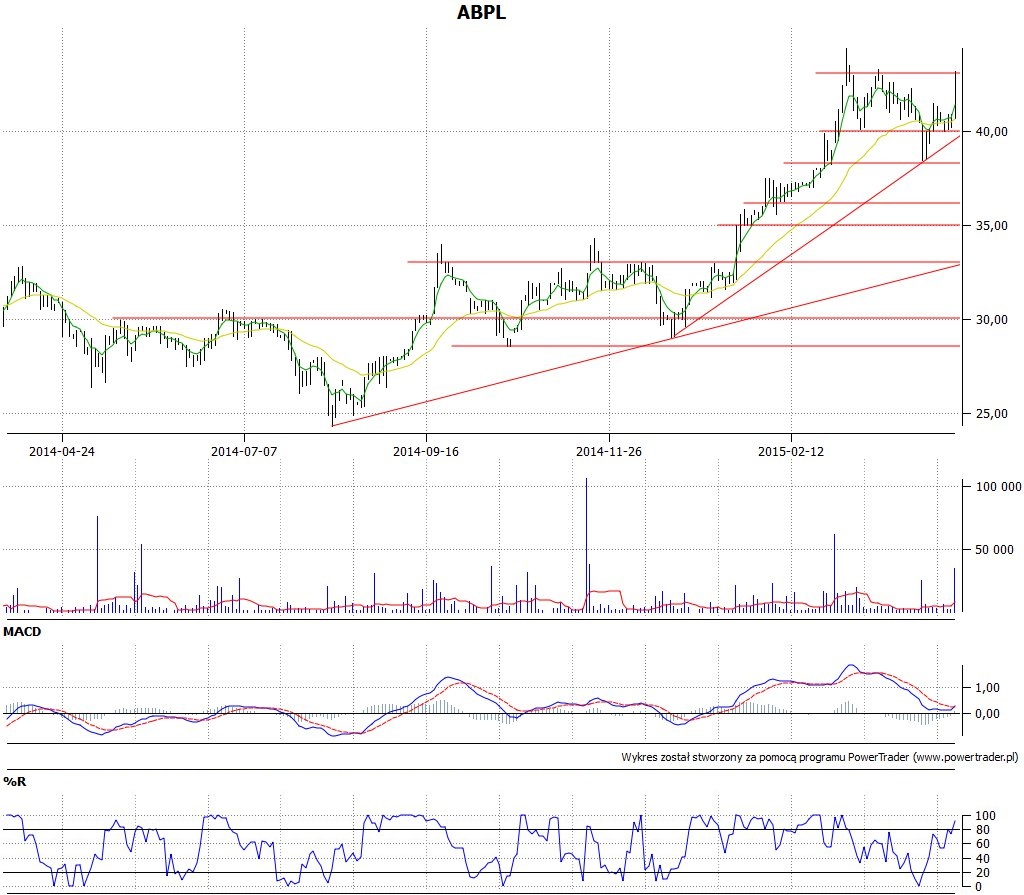Select the 2014-11-26 date label
The height and width of the screenshot is (895, 1024).
coord(609,451)
